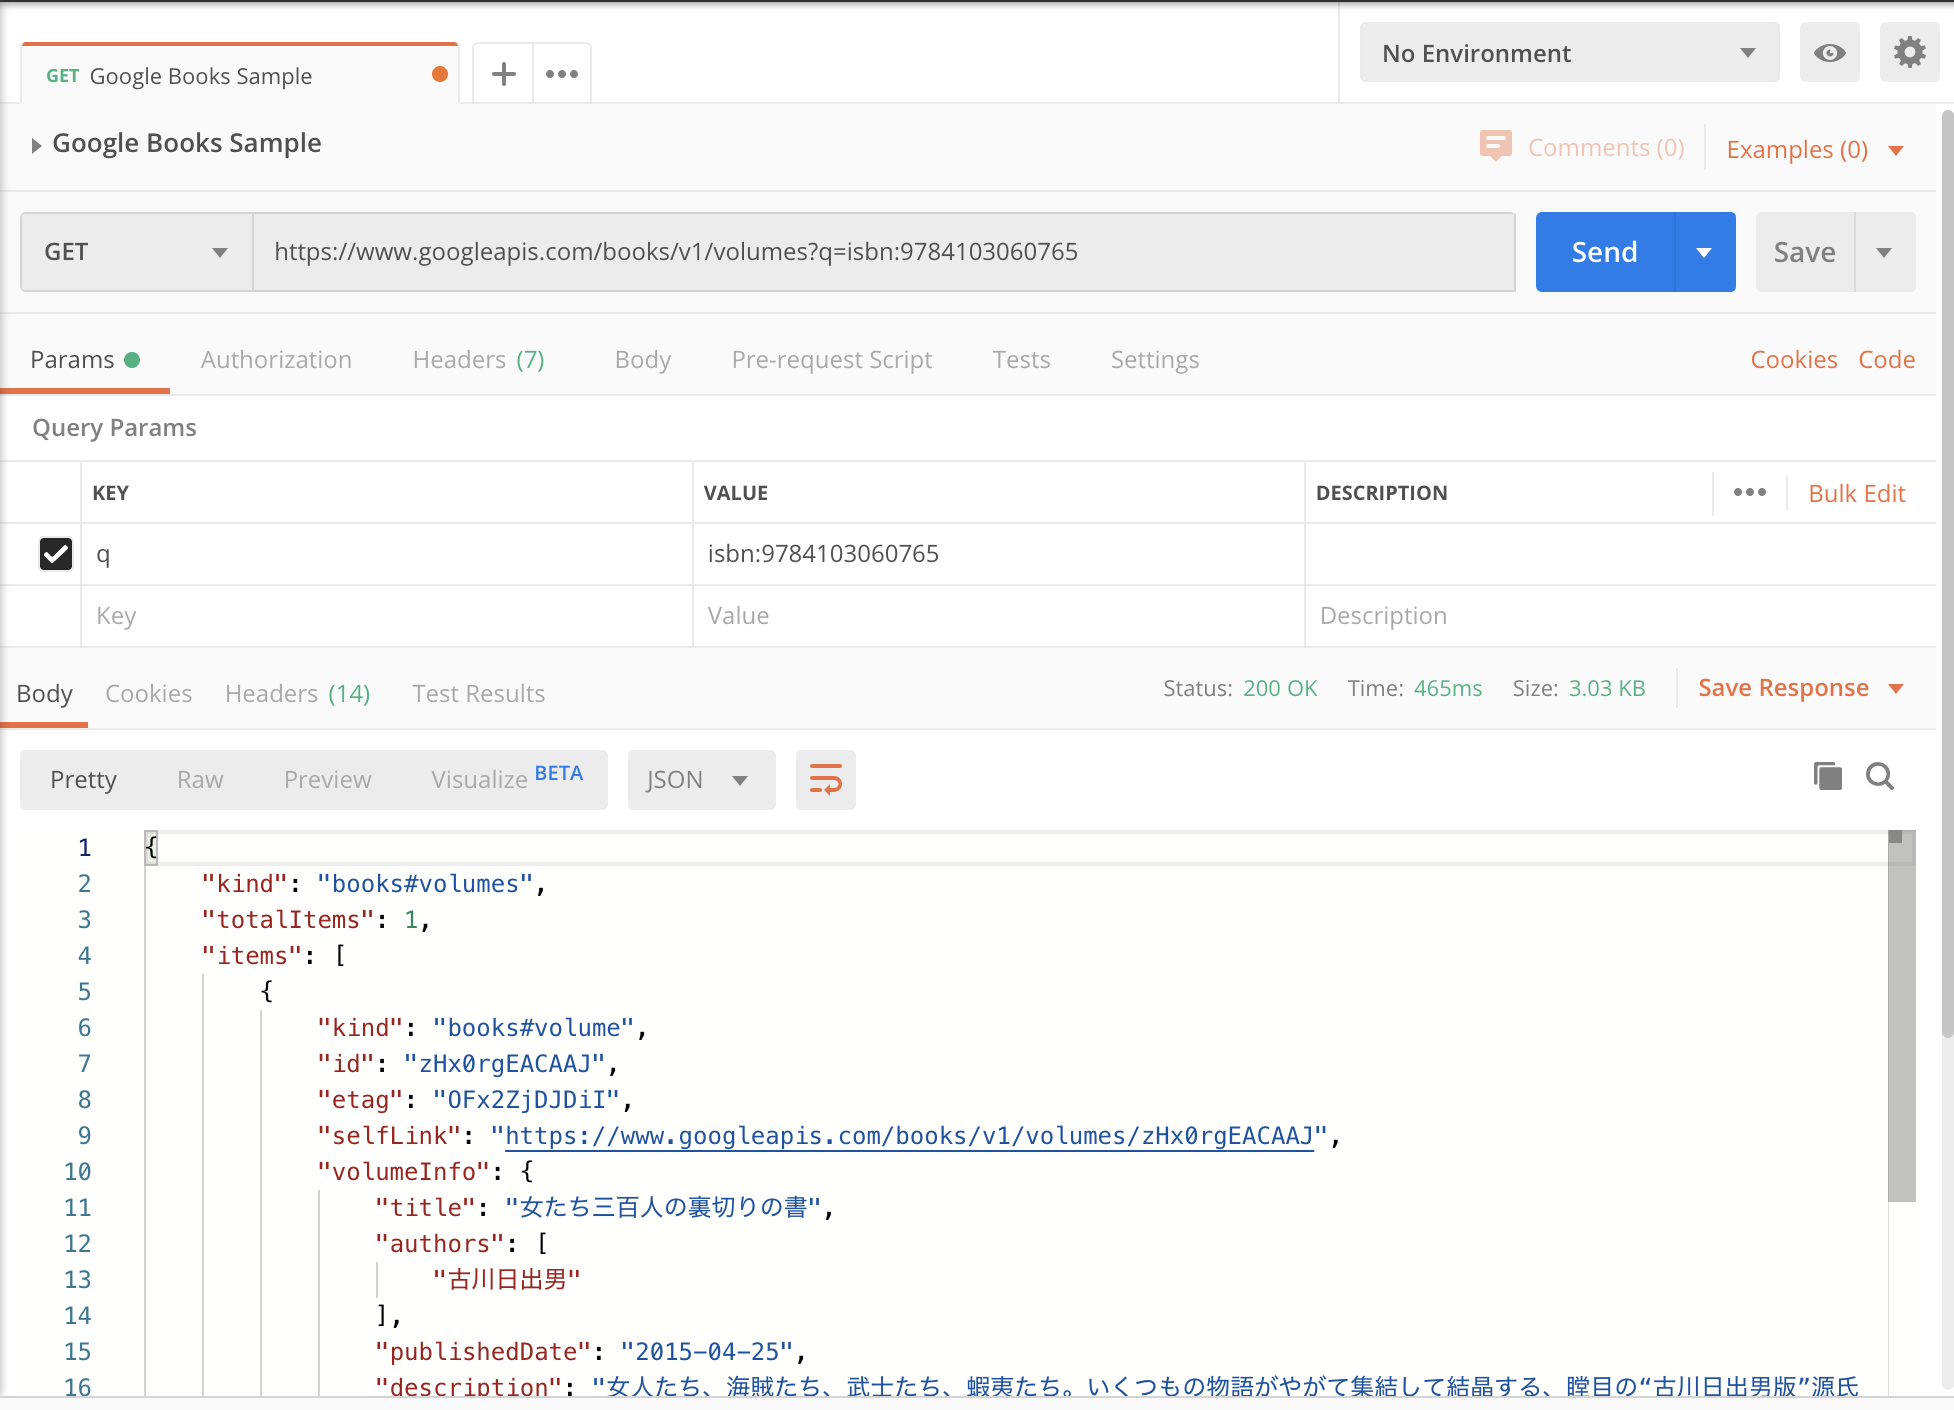Expand Google Books Sample request details triangle
This screenshot has height=1410, width=1954.
point(36,146)
